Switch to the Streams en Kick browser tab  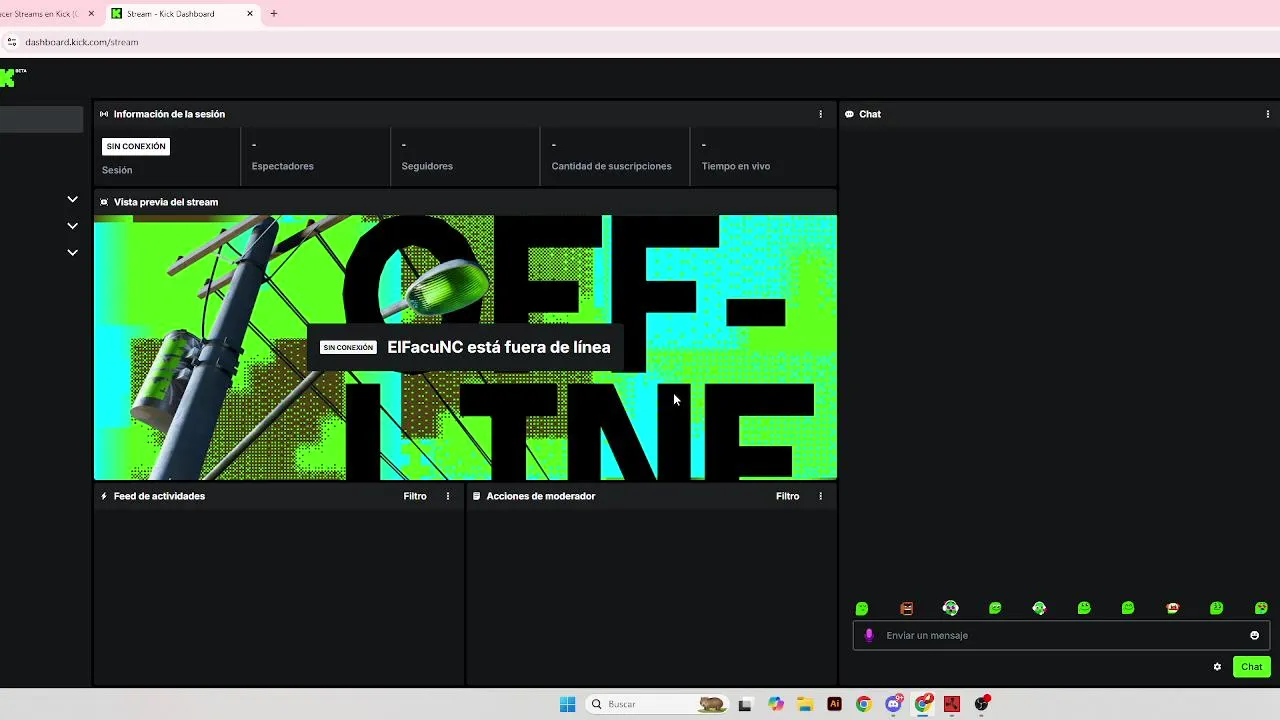pos(40,14)
